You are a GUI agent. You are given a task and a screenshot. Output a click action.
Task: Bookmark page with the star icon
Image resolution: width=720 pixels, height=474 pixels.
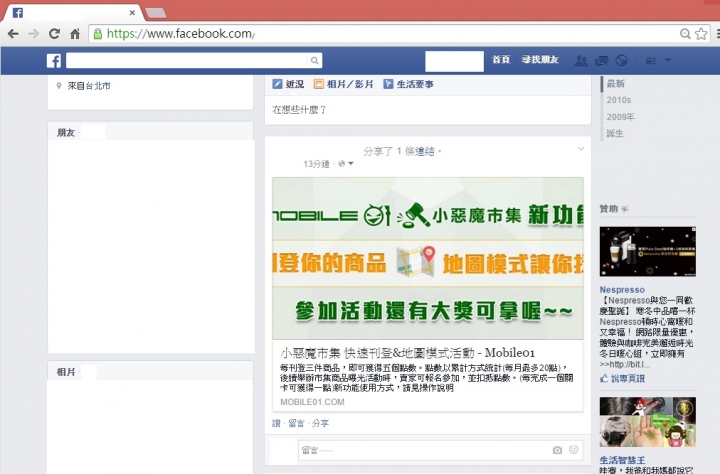click(x=701, y=34)
